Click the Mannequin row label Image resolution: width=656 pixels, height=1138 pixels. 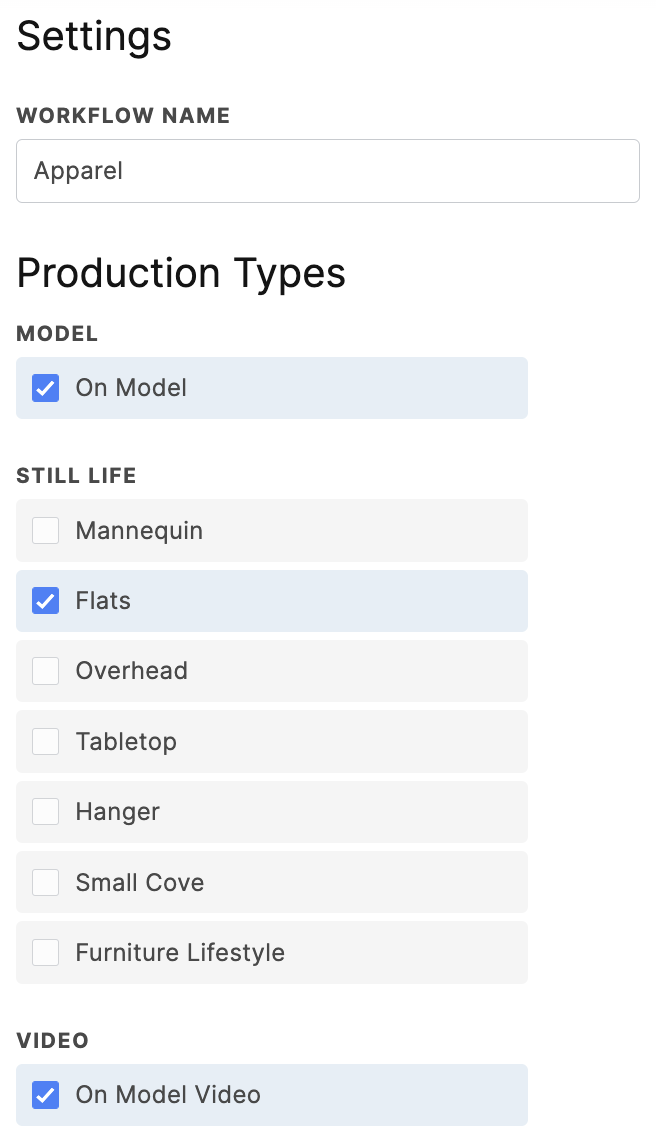coord(139,530)
